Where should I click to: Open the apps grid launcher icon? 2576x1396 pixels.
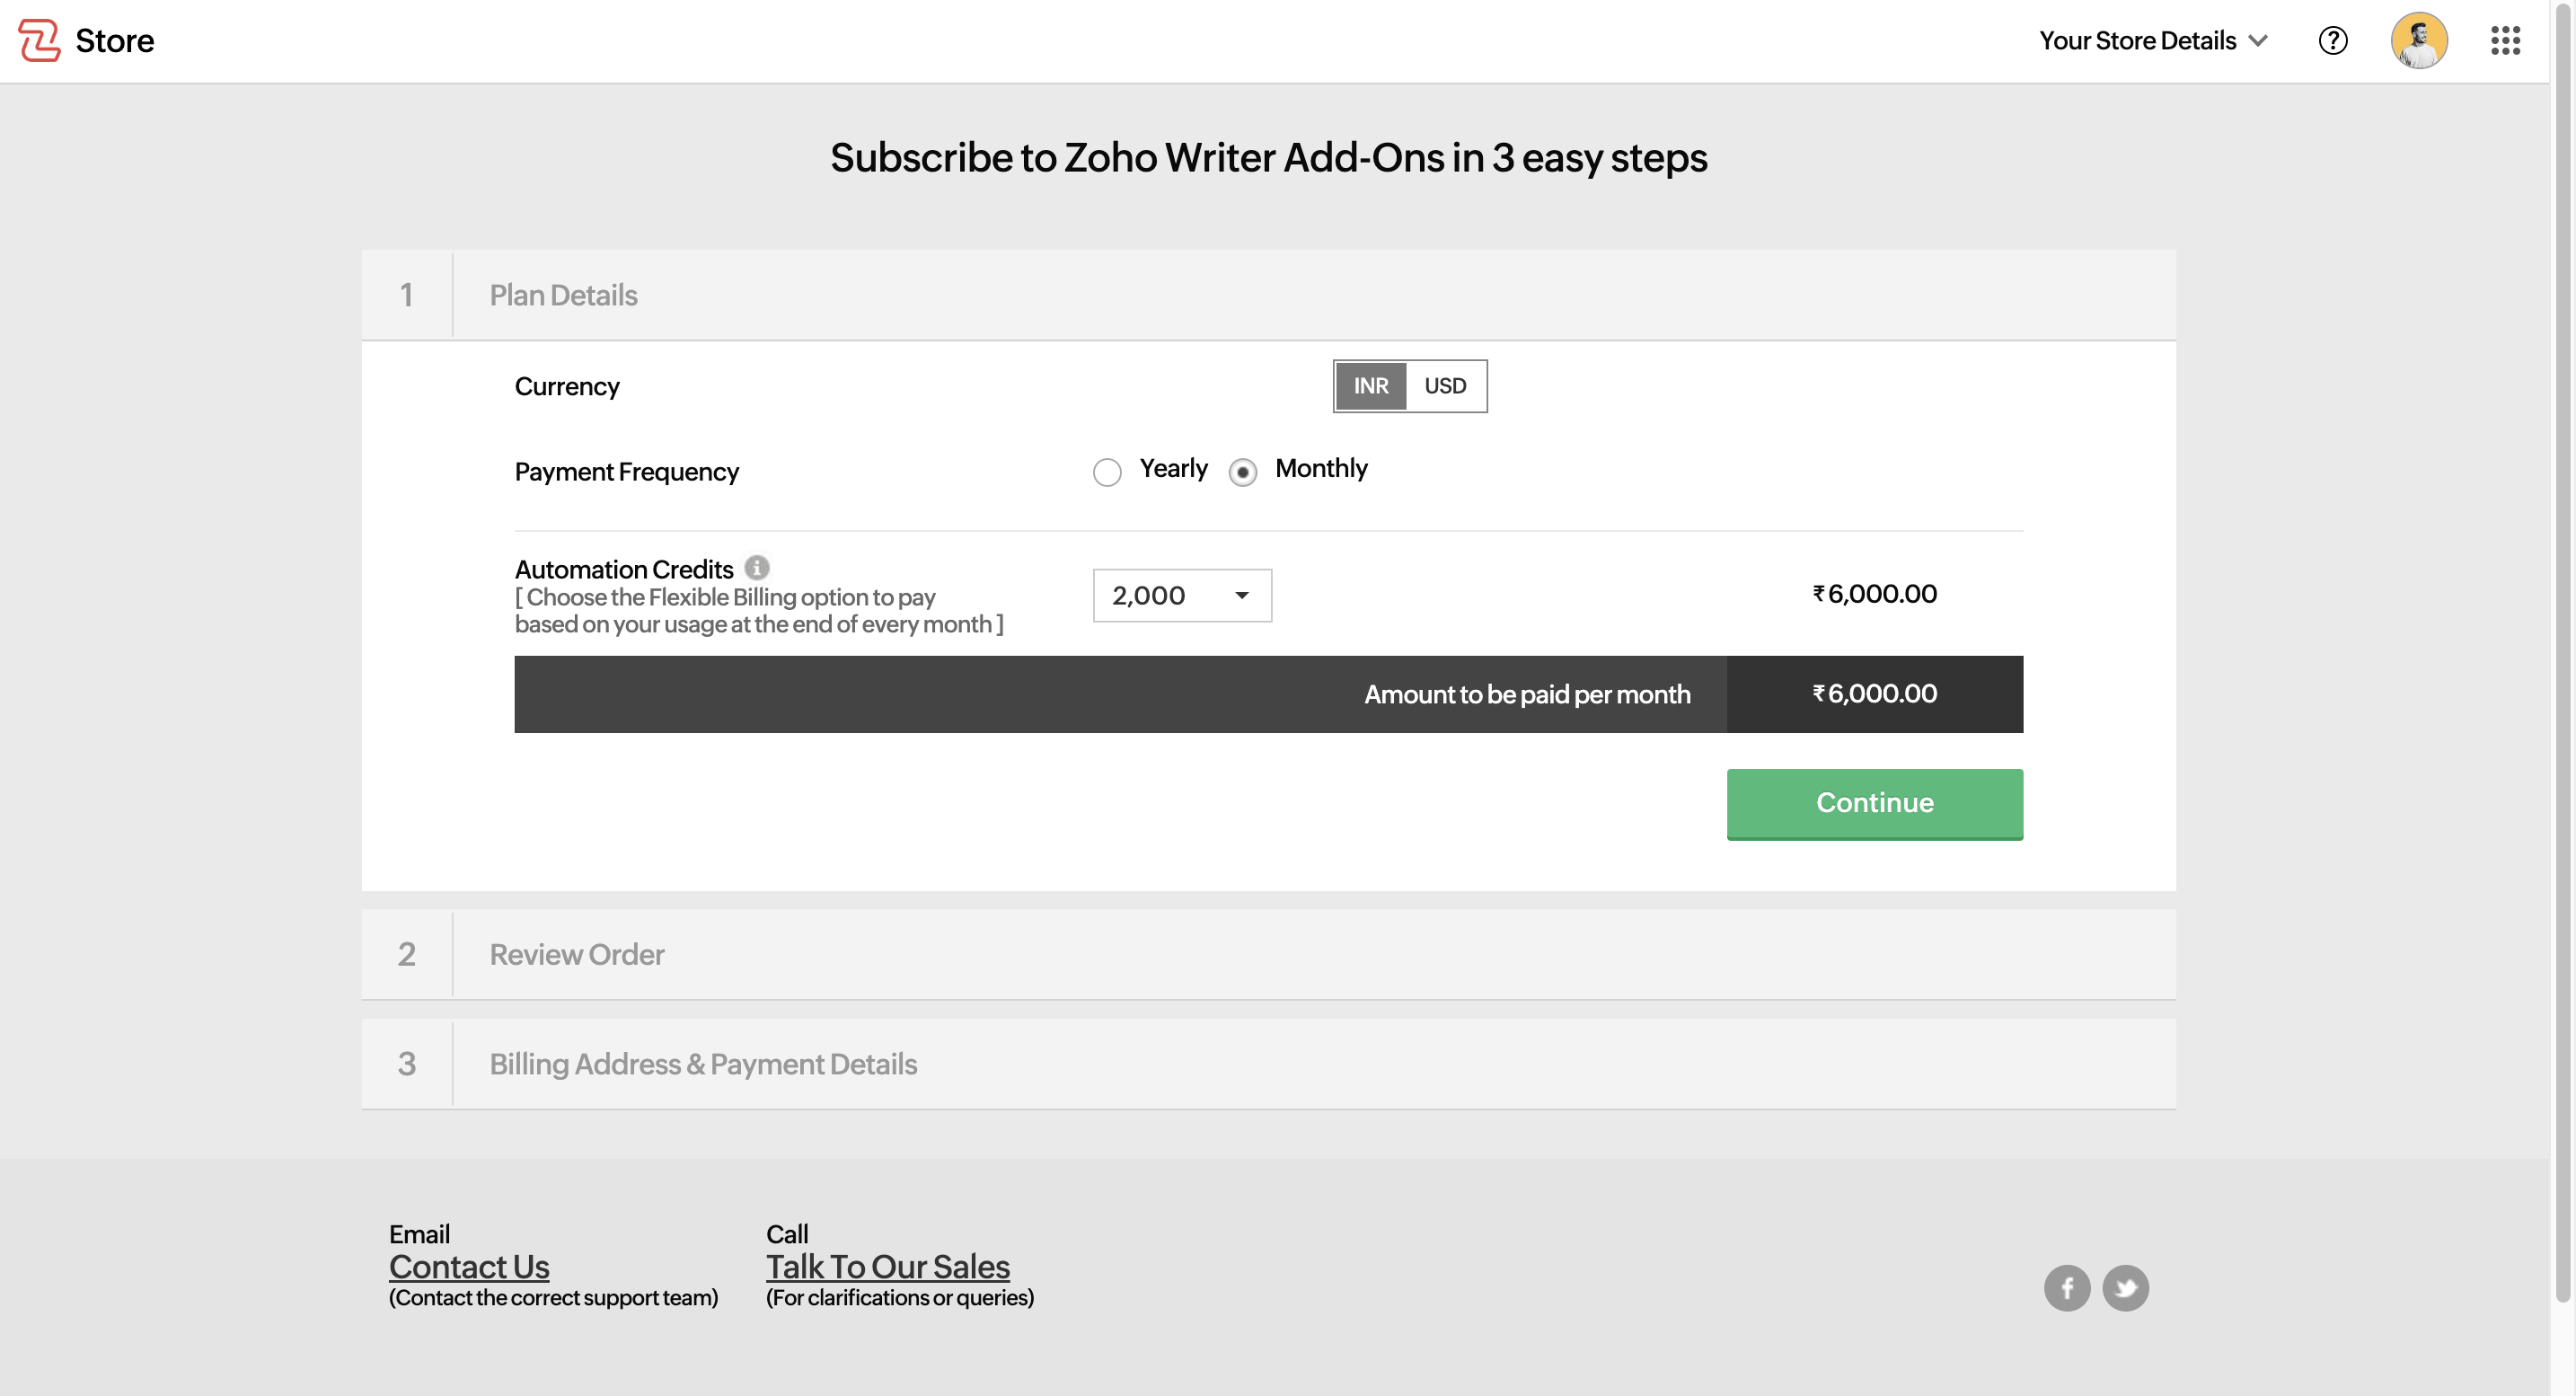[x=2505, y=40]
